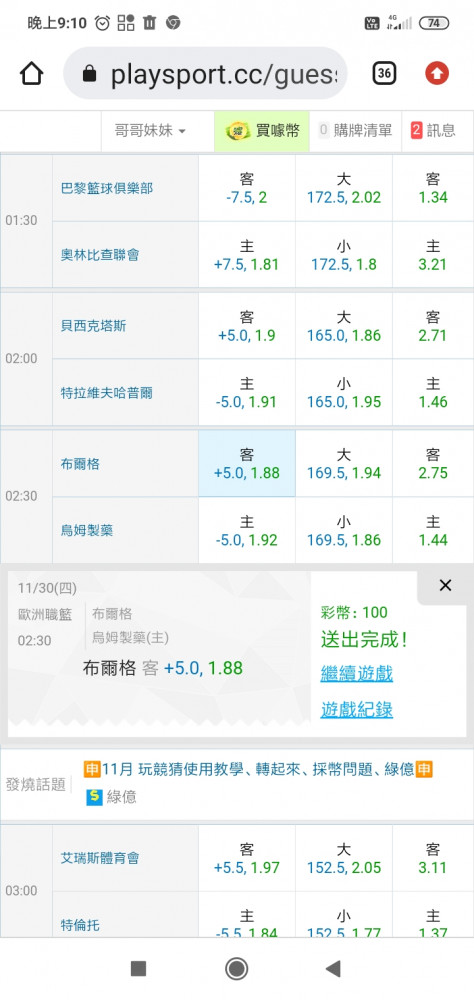Open the browser tab switcher showing 36
This screenshot has width=474, height=1000.
[384, 73]
